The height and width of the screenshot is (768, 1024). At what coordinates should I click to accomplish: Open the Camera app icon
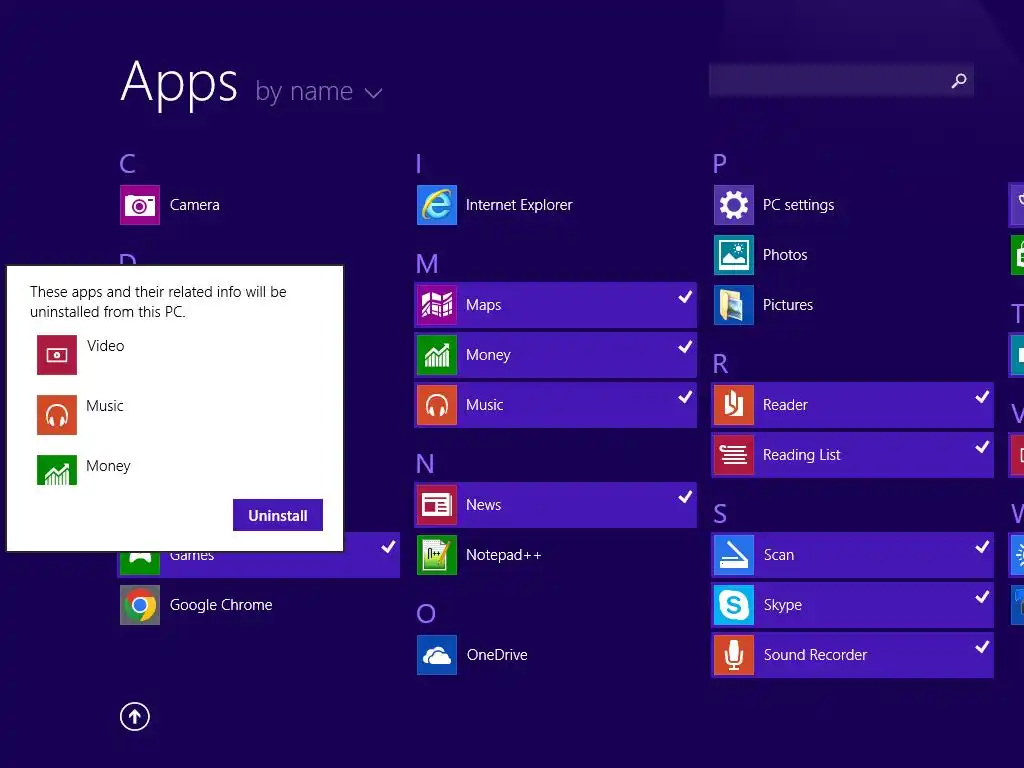140,205
